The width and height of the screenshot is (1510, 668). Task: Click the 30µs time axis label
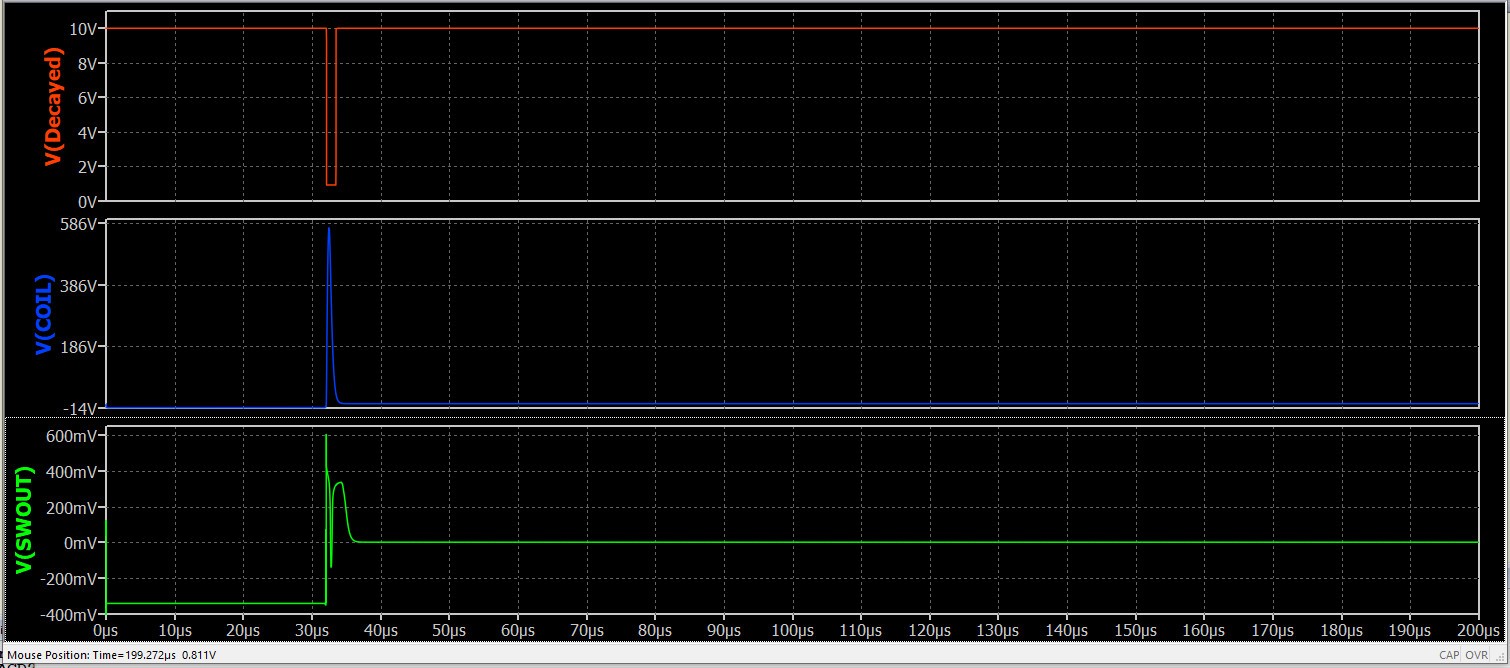312,631
